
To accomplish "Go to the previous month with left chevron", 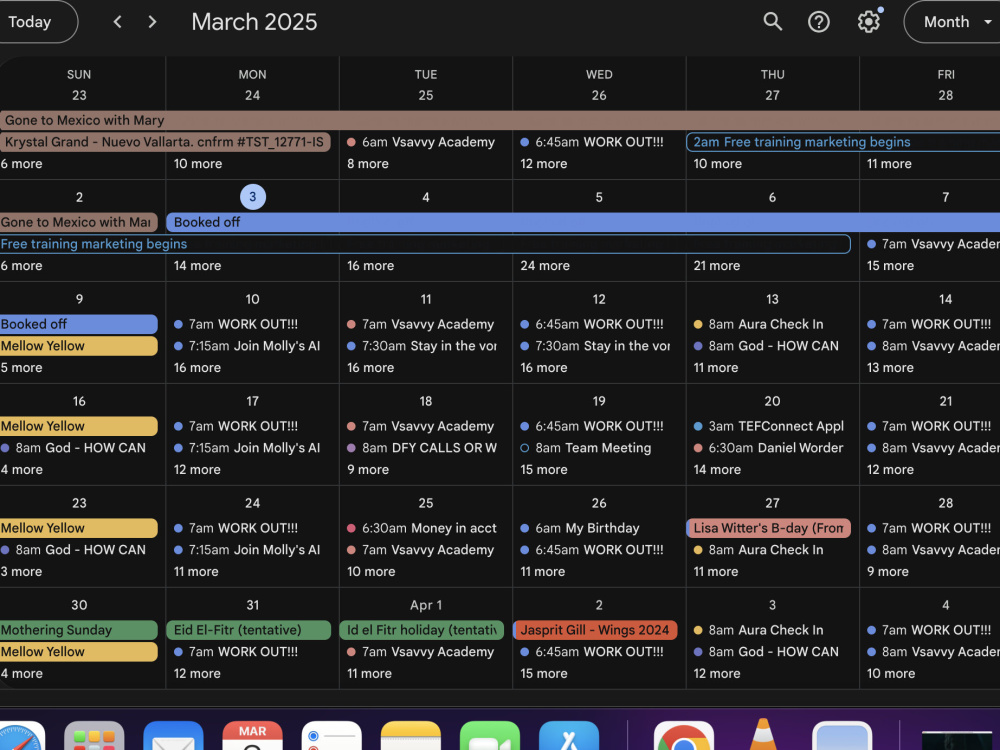I will click(x=117, y=22).
